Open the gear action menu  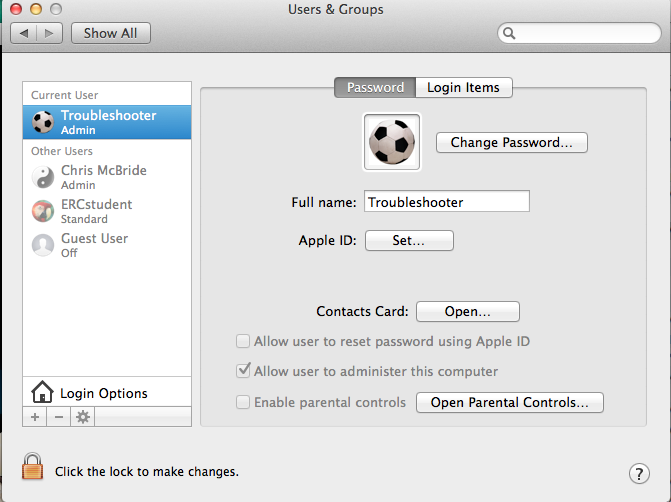(83, 417)
